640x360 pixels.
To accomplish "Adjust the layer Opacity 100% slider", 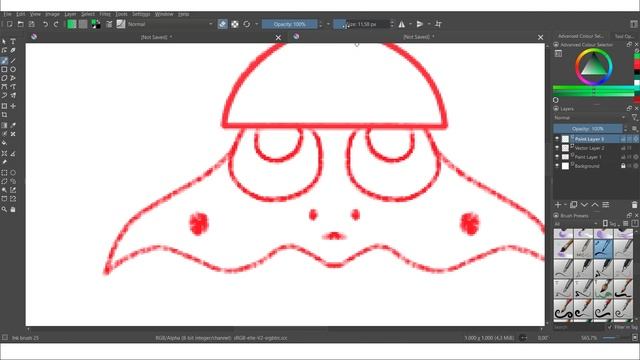I will coord(588,129).
